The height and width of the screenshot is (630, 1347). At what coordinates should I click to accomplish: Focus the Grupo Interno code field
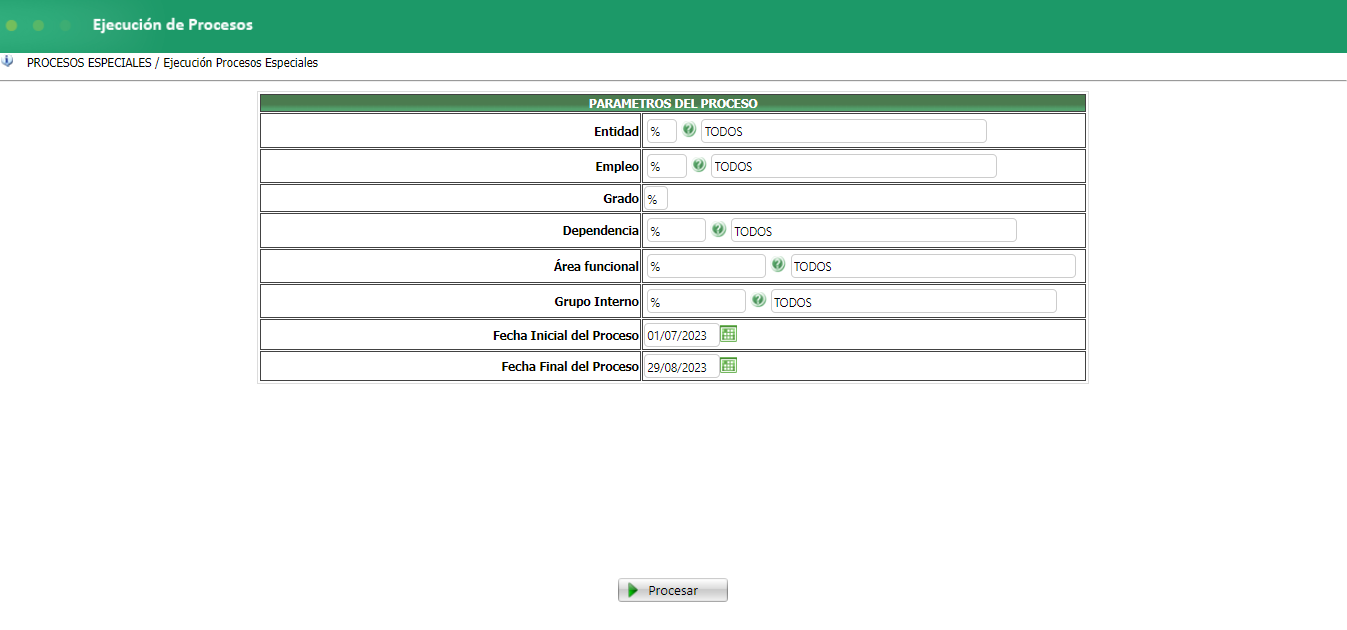(x=696, y=301)
